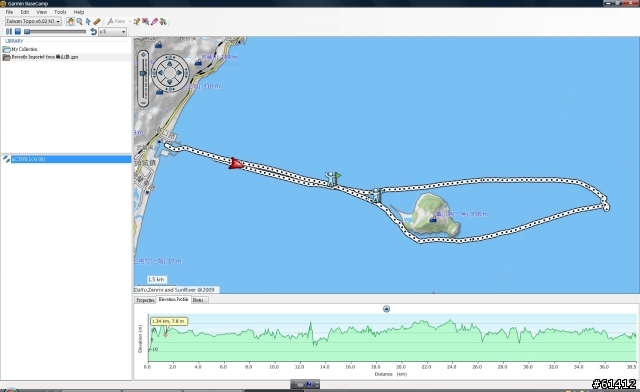The image size is (640, 392).
Task: Click the 1.34 km, 7.8 m elevation tooltip
Action: tap(169, 321)
